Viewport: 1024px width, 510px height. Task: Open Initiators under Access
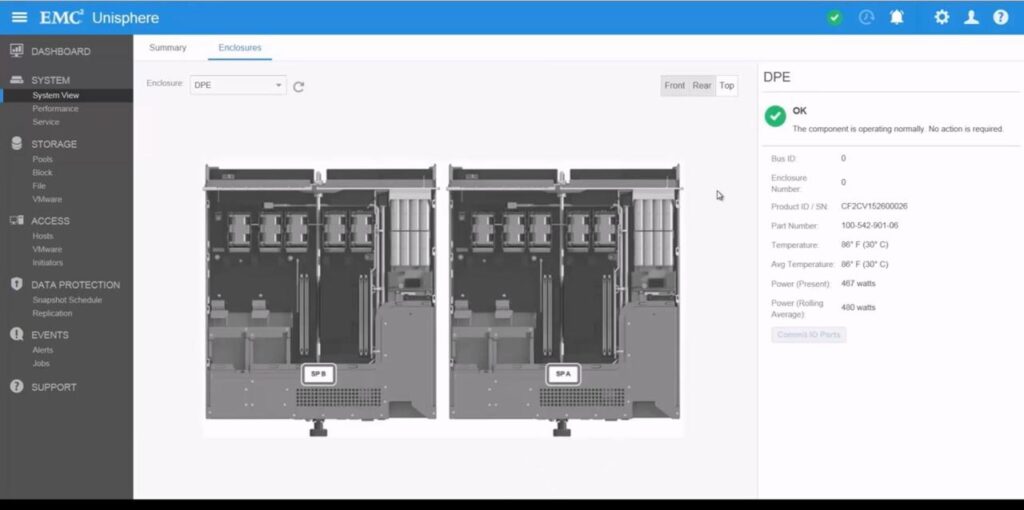coord(48,263)
